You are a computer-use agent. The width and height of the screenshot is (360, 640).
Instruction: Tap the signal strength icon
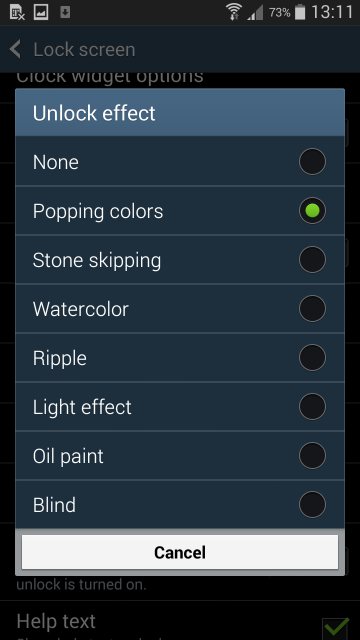pyautogui.click(x=255, y=12)
